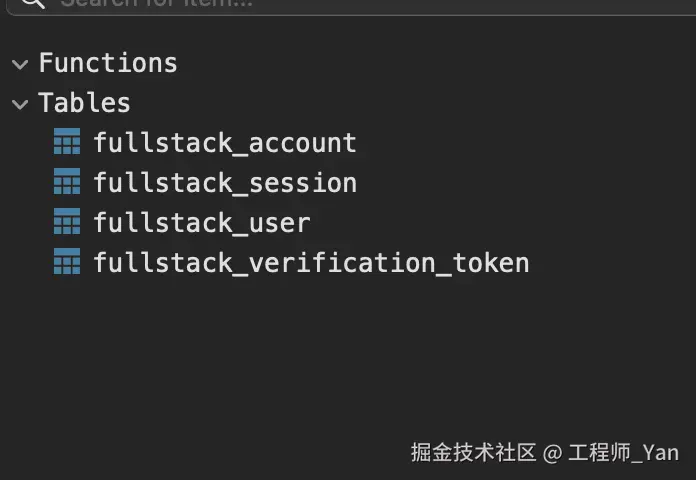Open the fullstack_account table
Screen dimensions: 696x480
click(x=224, y=143)
